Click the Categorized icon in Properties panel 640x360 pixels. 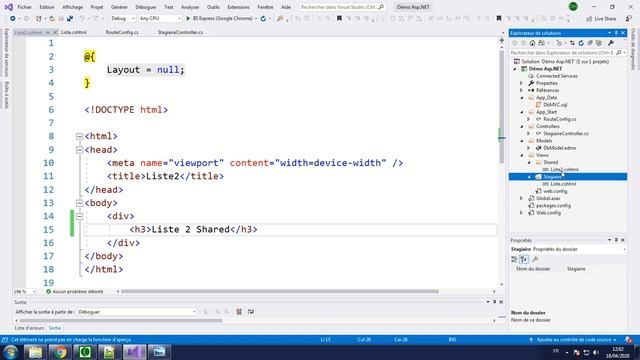coord(514,259)
